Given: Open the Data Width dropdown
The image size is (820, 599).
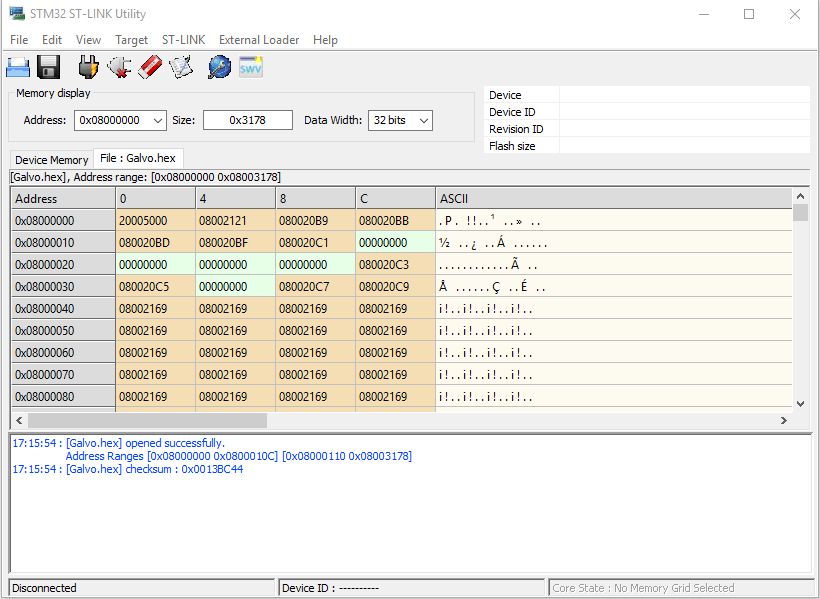Looking at the screenshot, I should pos(423,120).
